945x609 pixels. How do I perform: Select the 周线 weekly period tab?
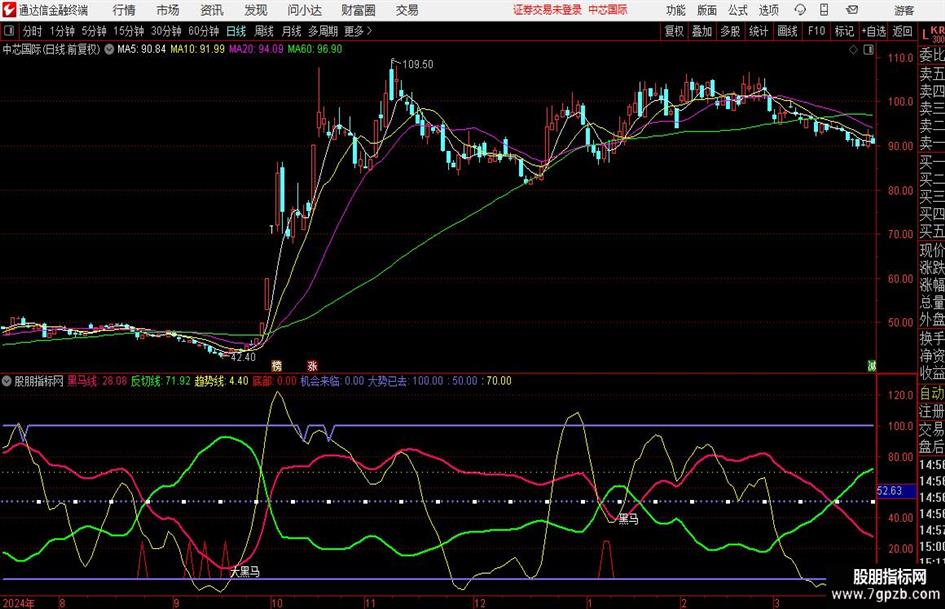click(x=264, y=31)
